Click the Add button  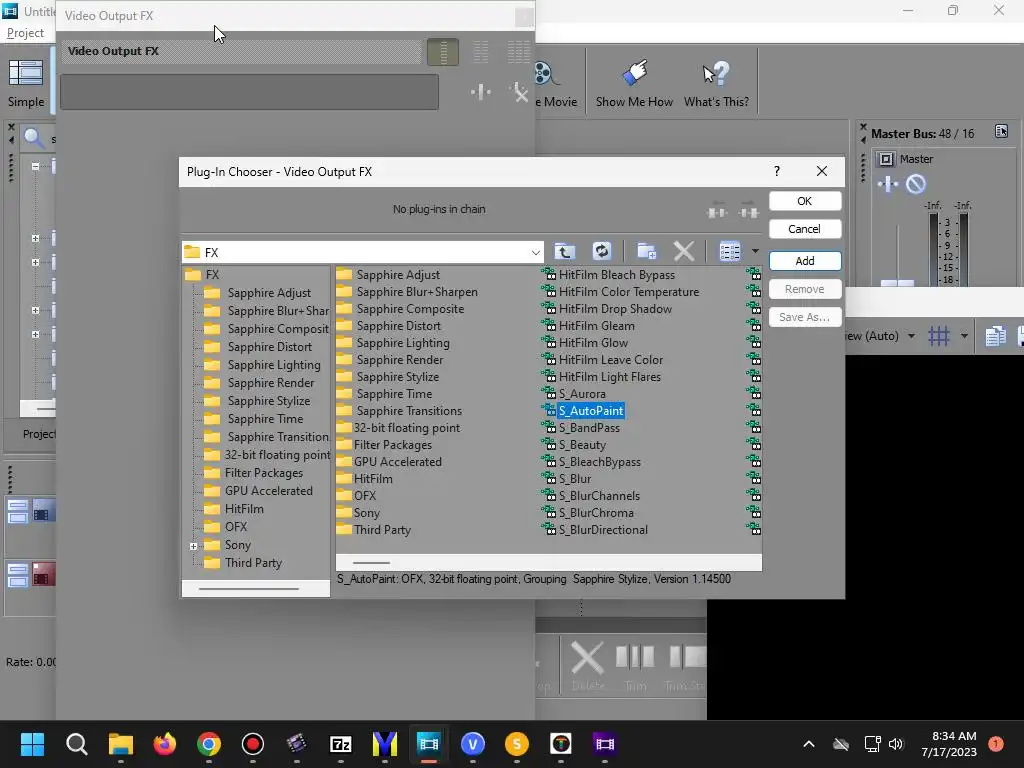[x=805, y=261]
